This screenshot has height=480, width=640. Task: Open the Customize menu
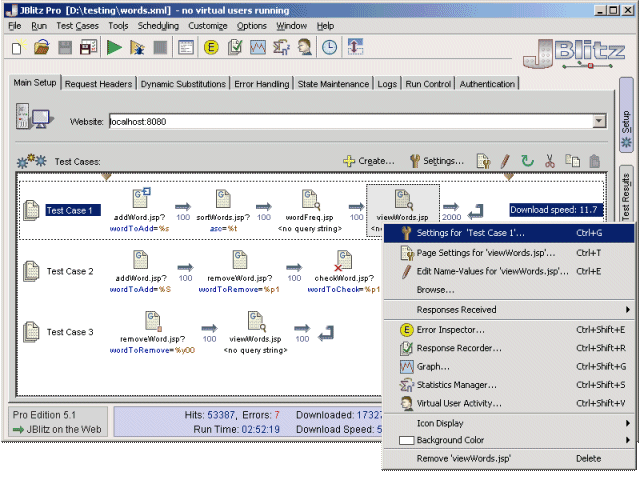tap(207, 26)
